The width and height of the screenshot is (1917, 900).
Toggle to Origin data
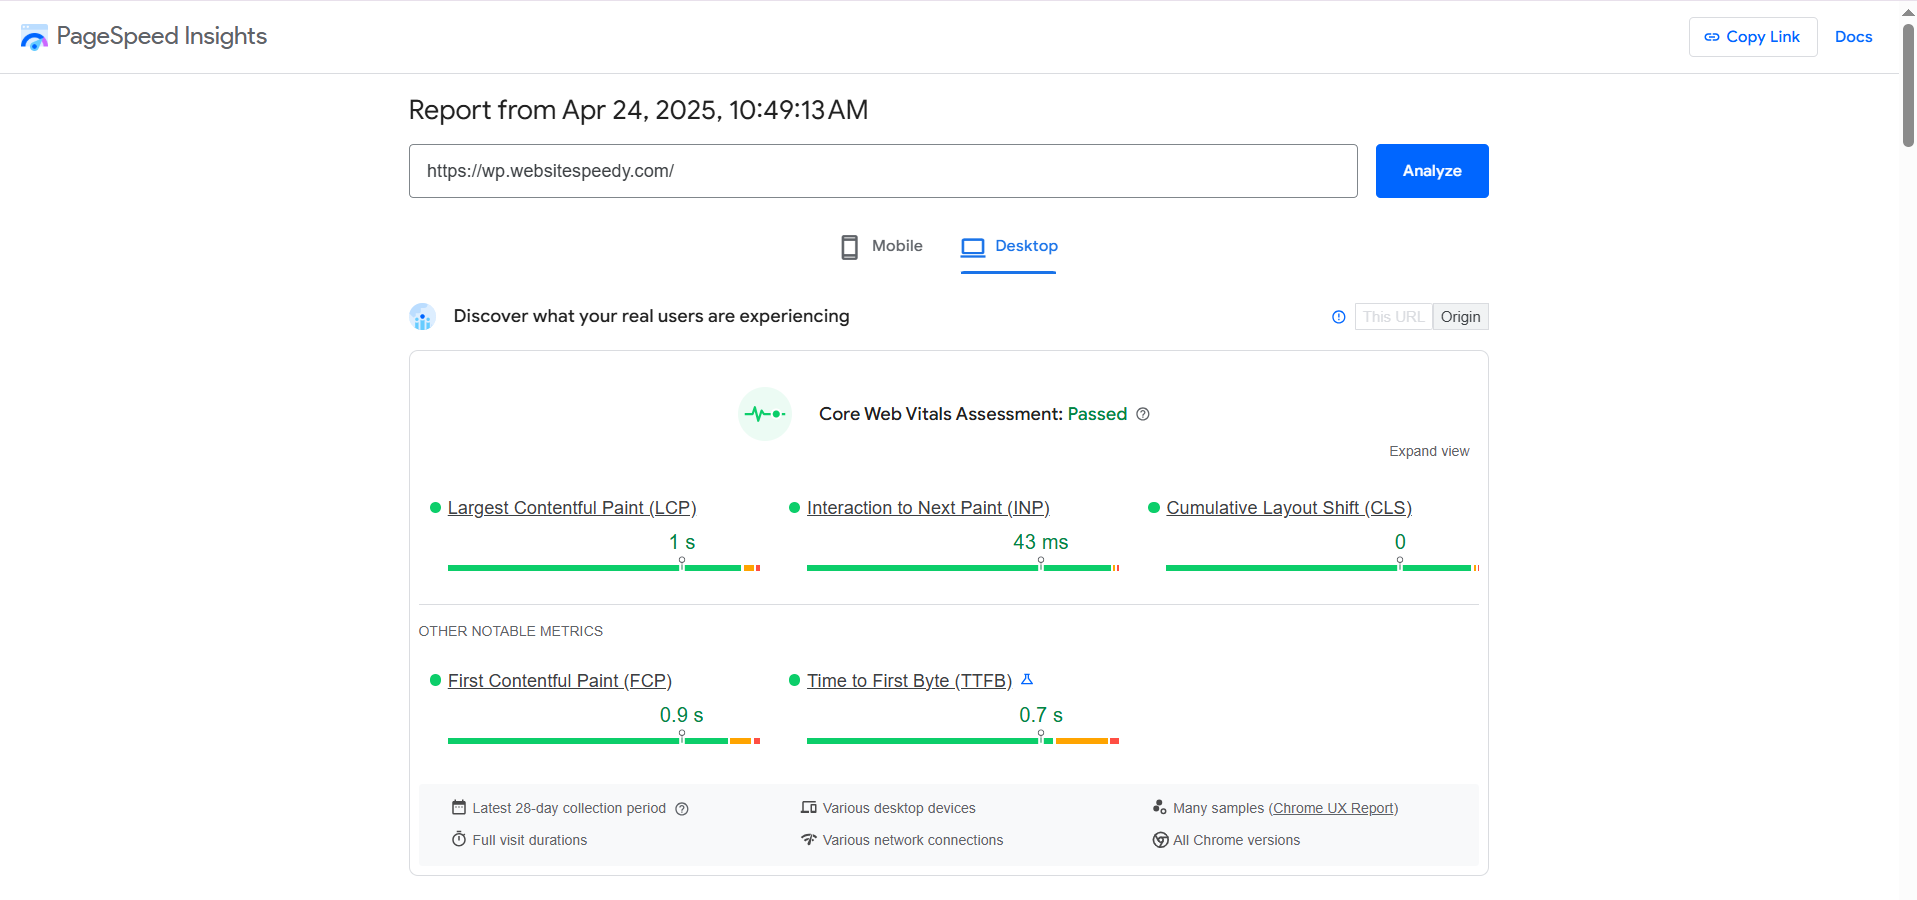1460,317
